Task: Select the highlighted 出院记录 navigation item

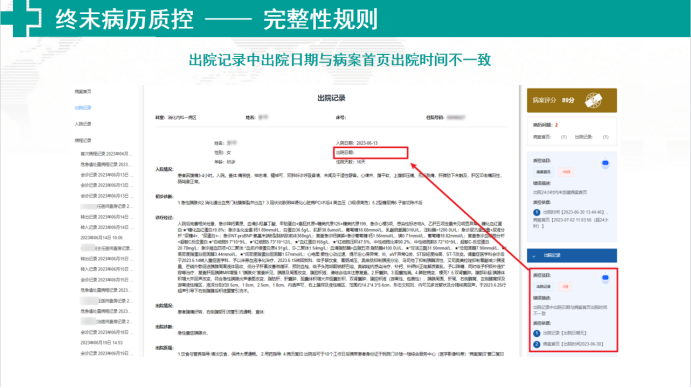Action: coord(83,108)
